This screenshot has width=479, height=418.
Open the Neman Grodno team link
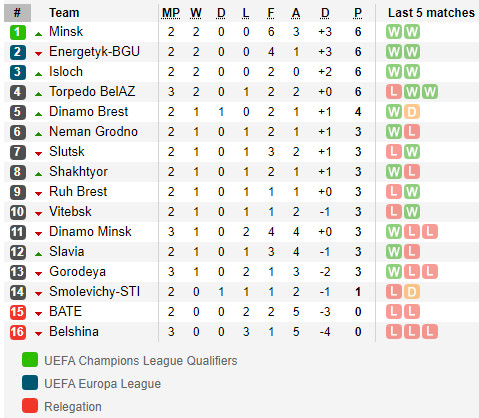point(93,132)
